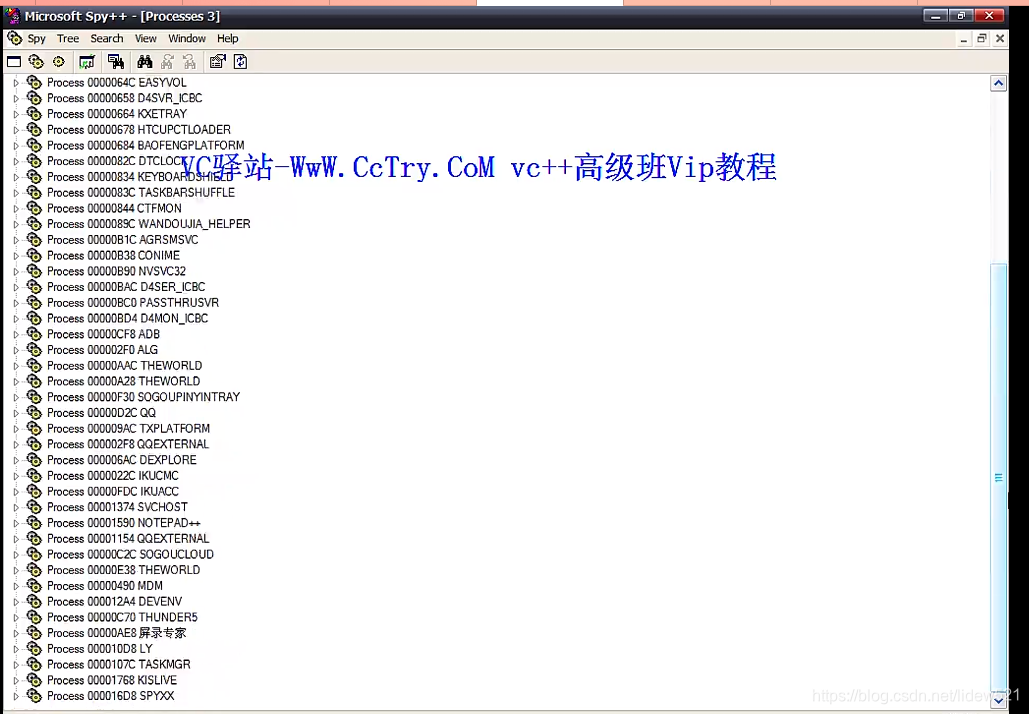
Task: Open the Properties toolbar icon
Action: pos(217,62)
